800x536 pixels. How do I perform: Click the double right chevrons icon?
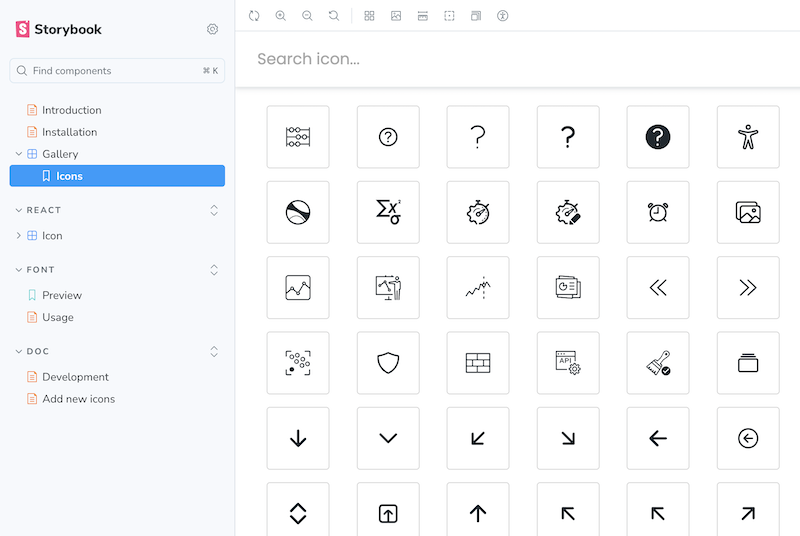click(748, 288)
